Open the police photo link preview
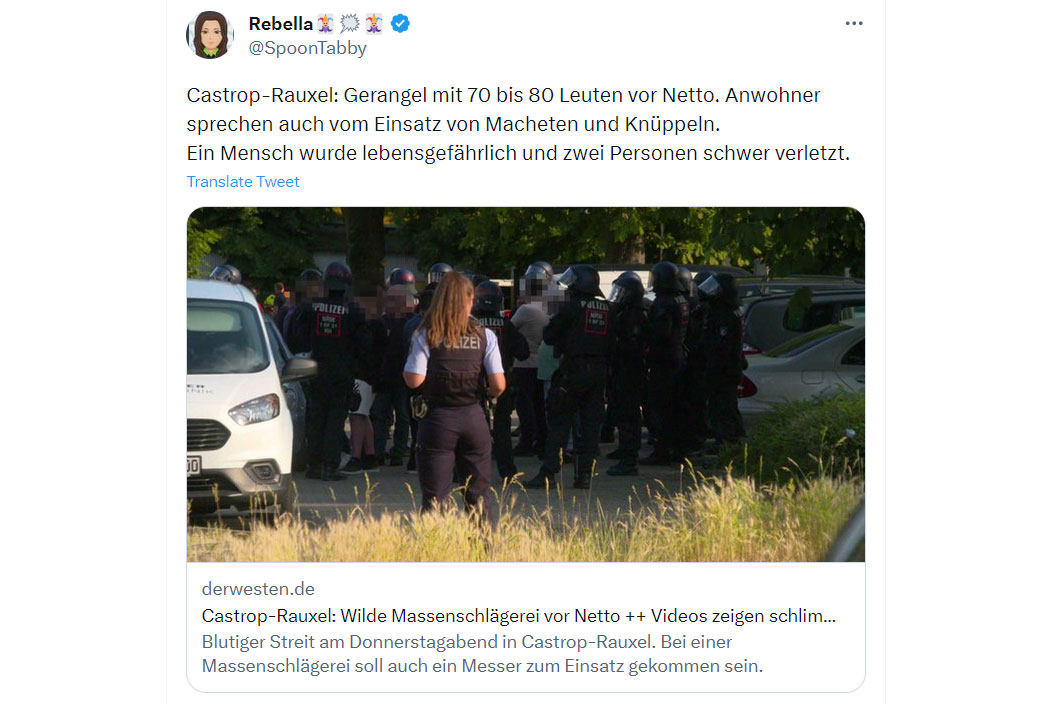Image resolution: width=1050 pixels, height=704 pixels. click(x=526, y=384)
